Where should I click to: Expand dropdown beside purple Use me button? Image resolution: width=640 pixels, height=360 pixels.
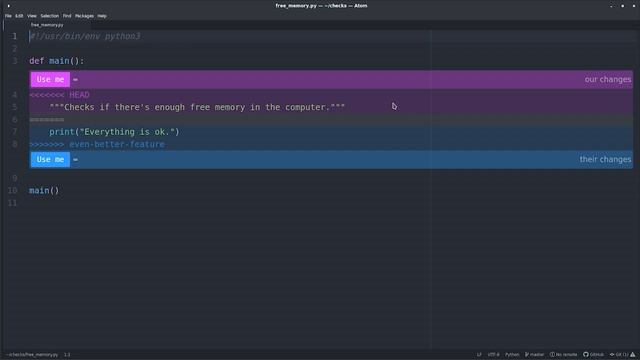pos(76,80)
